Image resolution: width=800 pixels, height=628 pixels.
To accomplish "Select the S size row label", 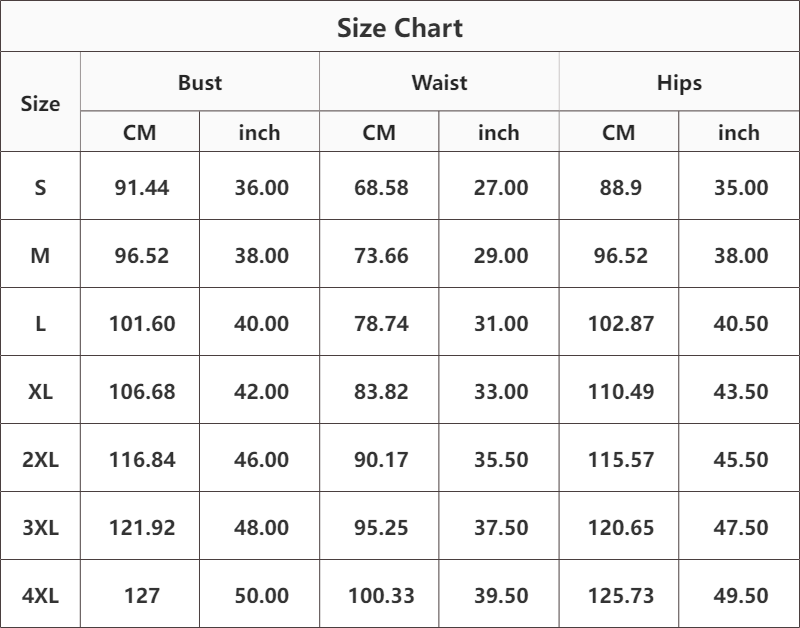I will 40,187.
